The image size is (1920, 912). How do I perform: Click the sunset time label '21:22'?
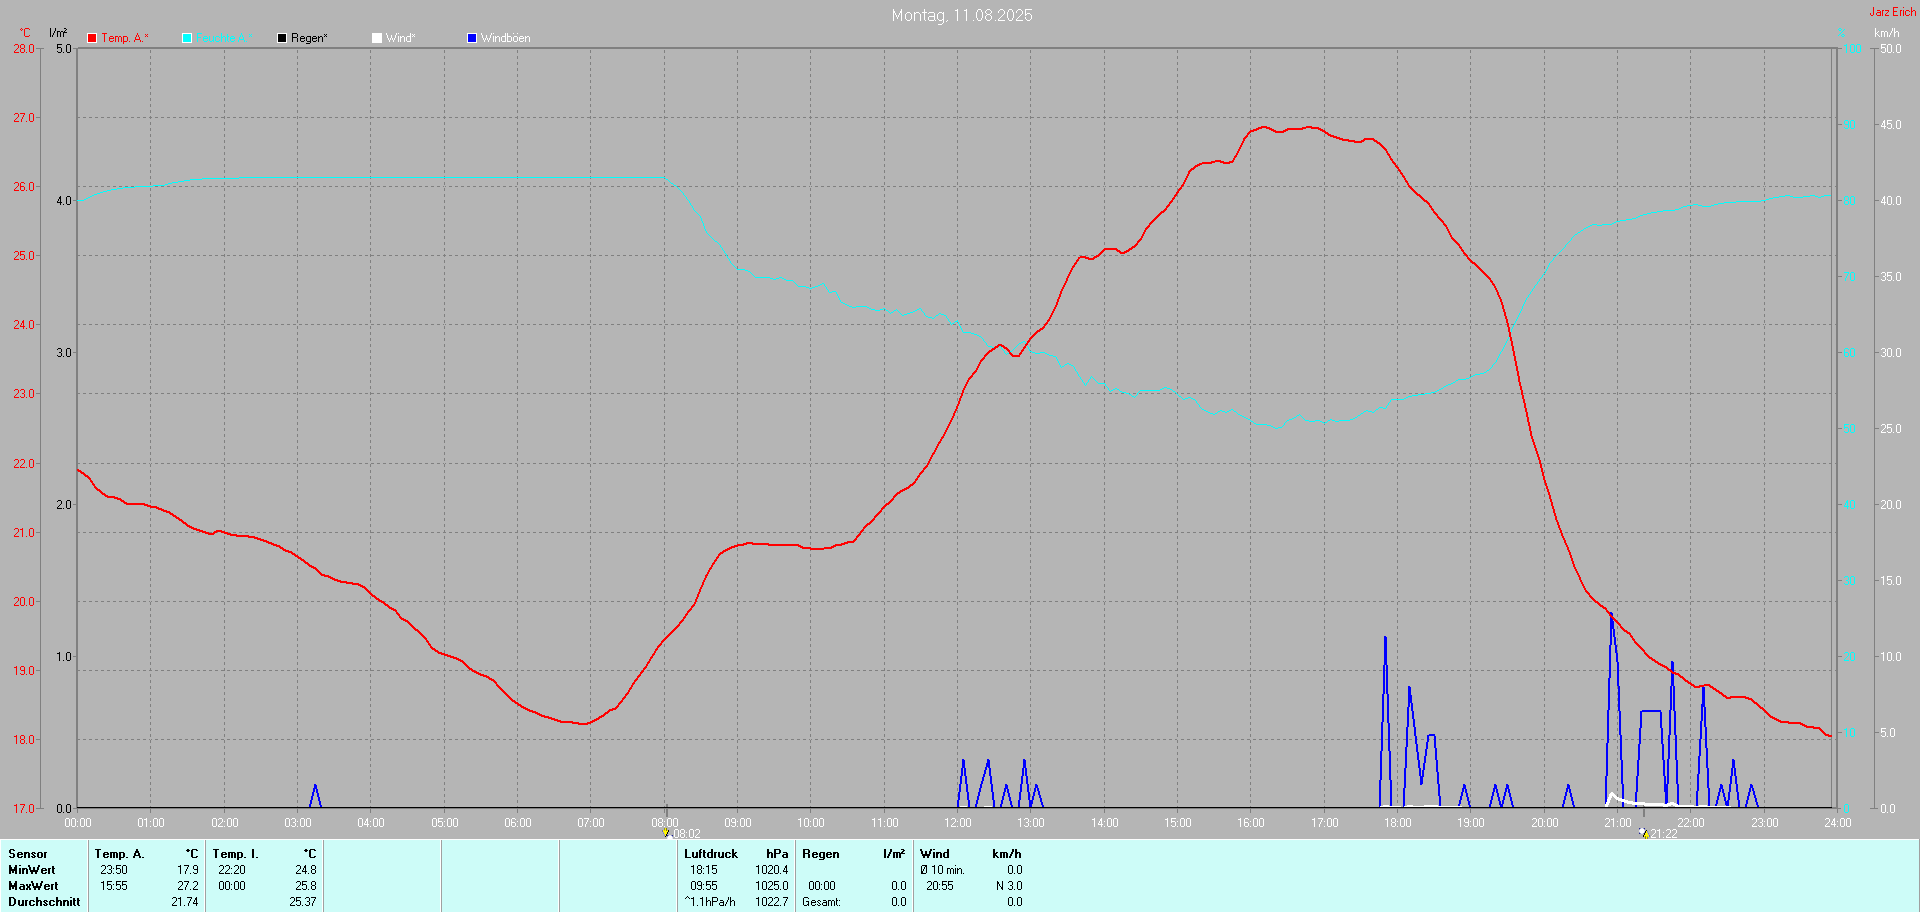1664,834
